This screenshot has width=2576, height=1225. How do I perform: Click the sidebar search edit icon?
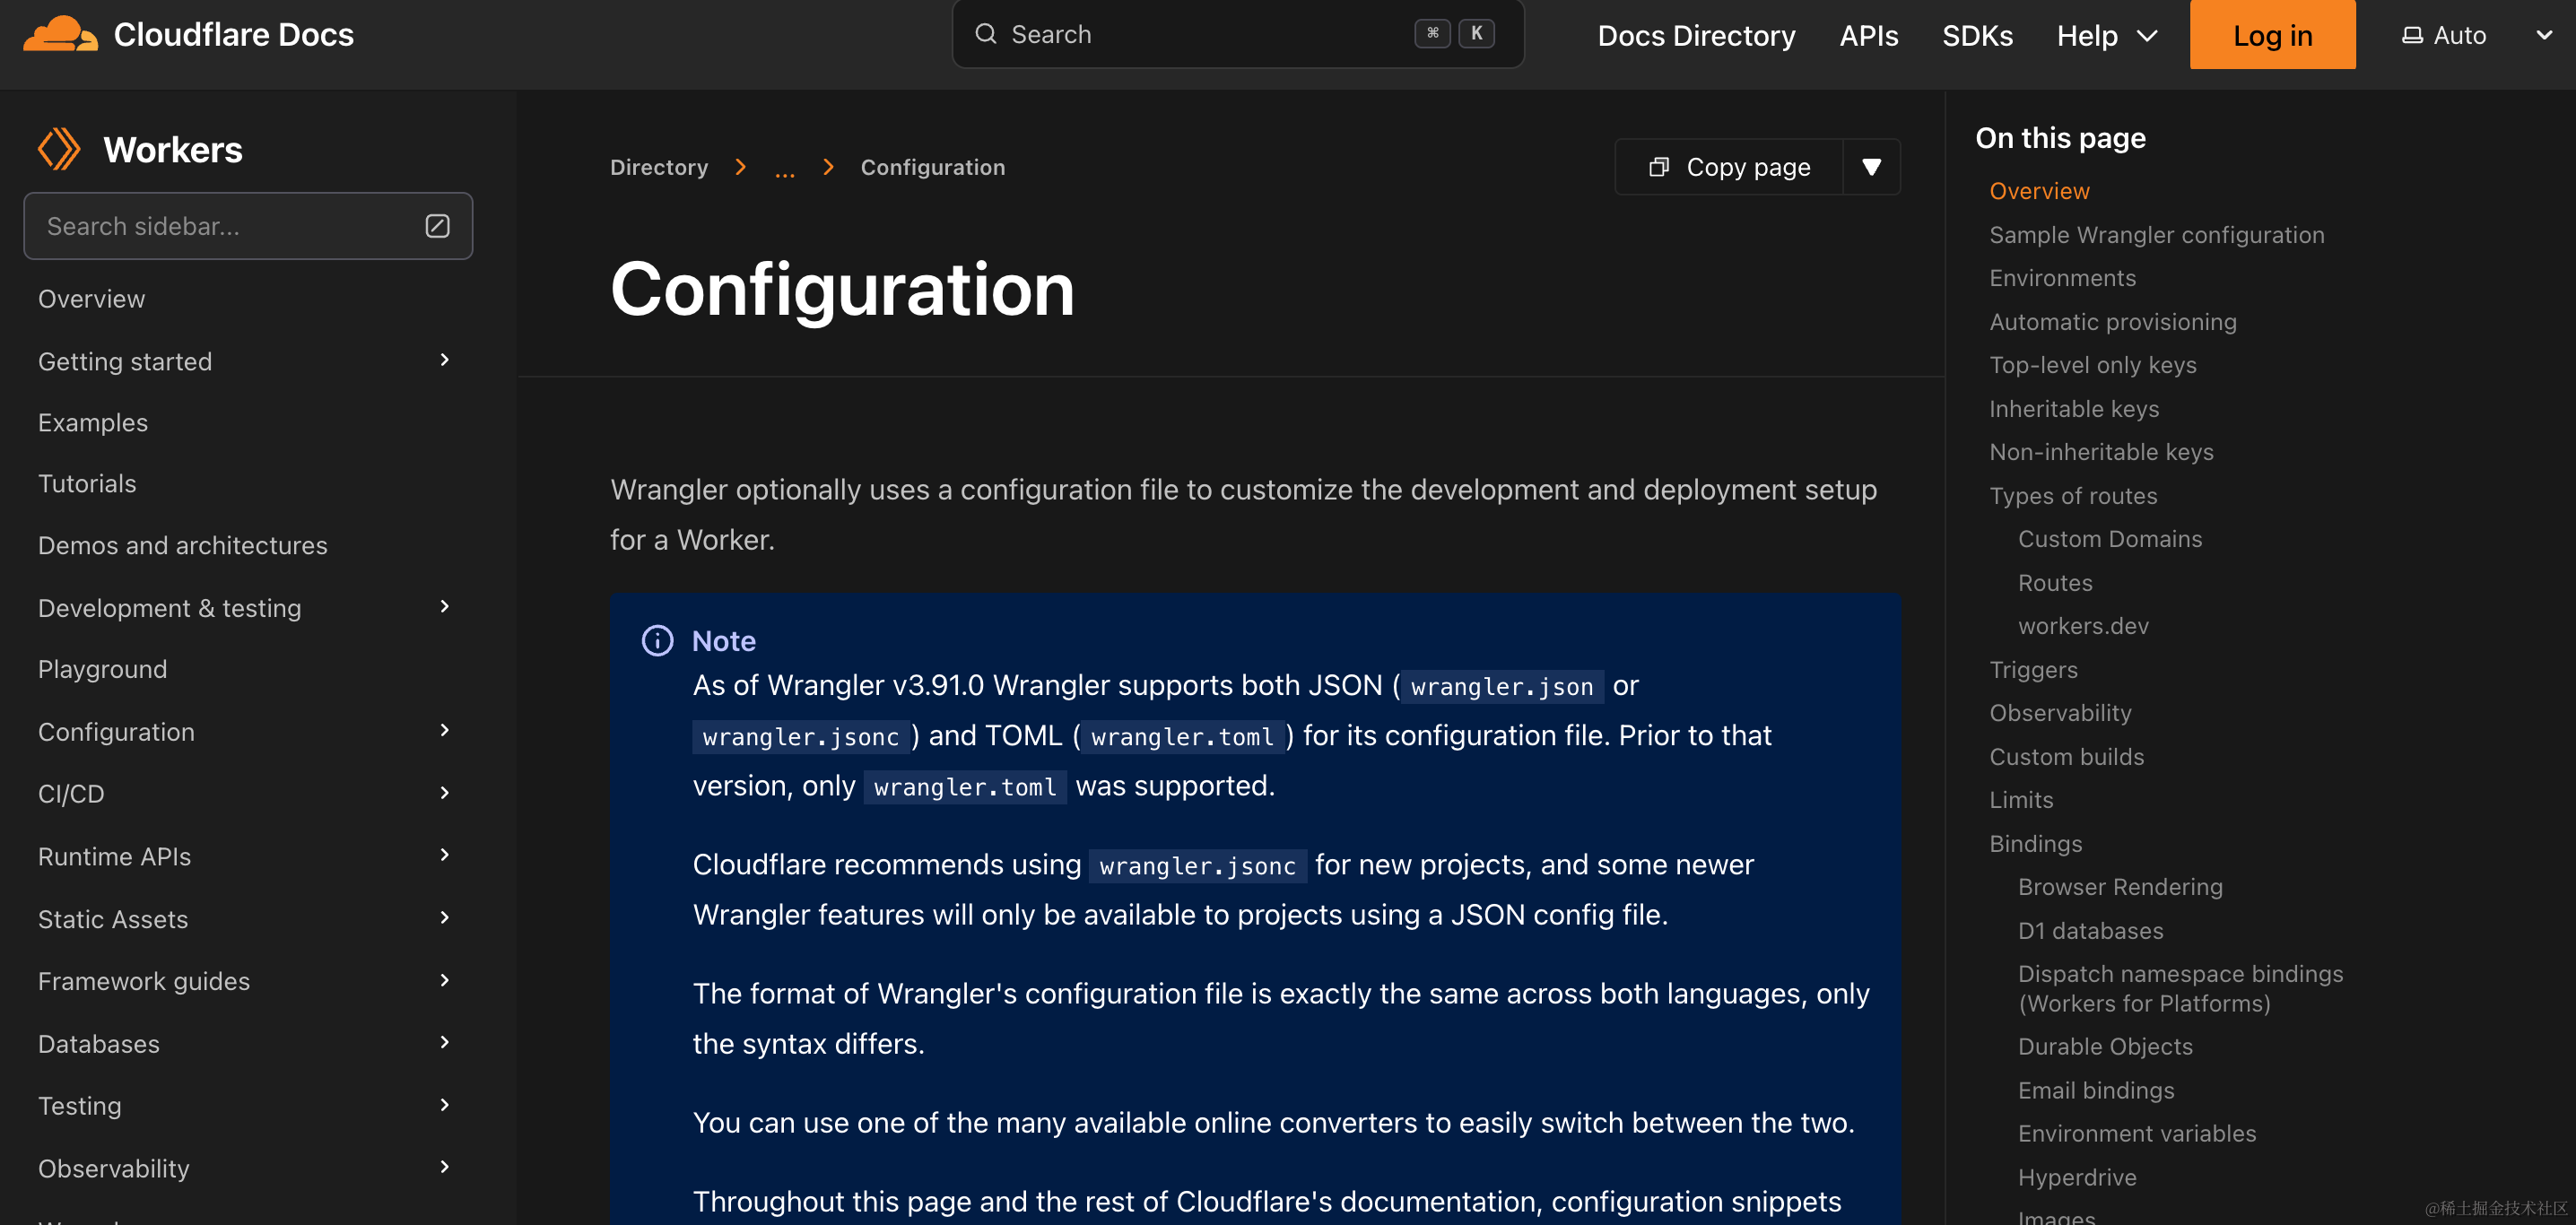point(437,226)
